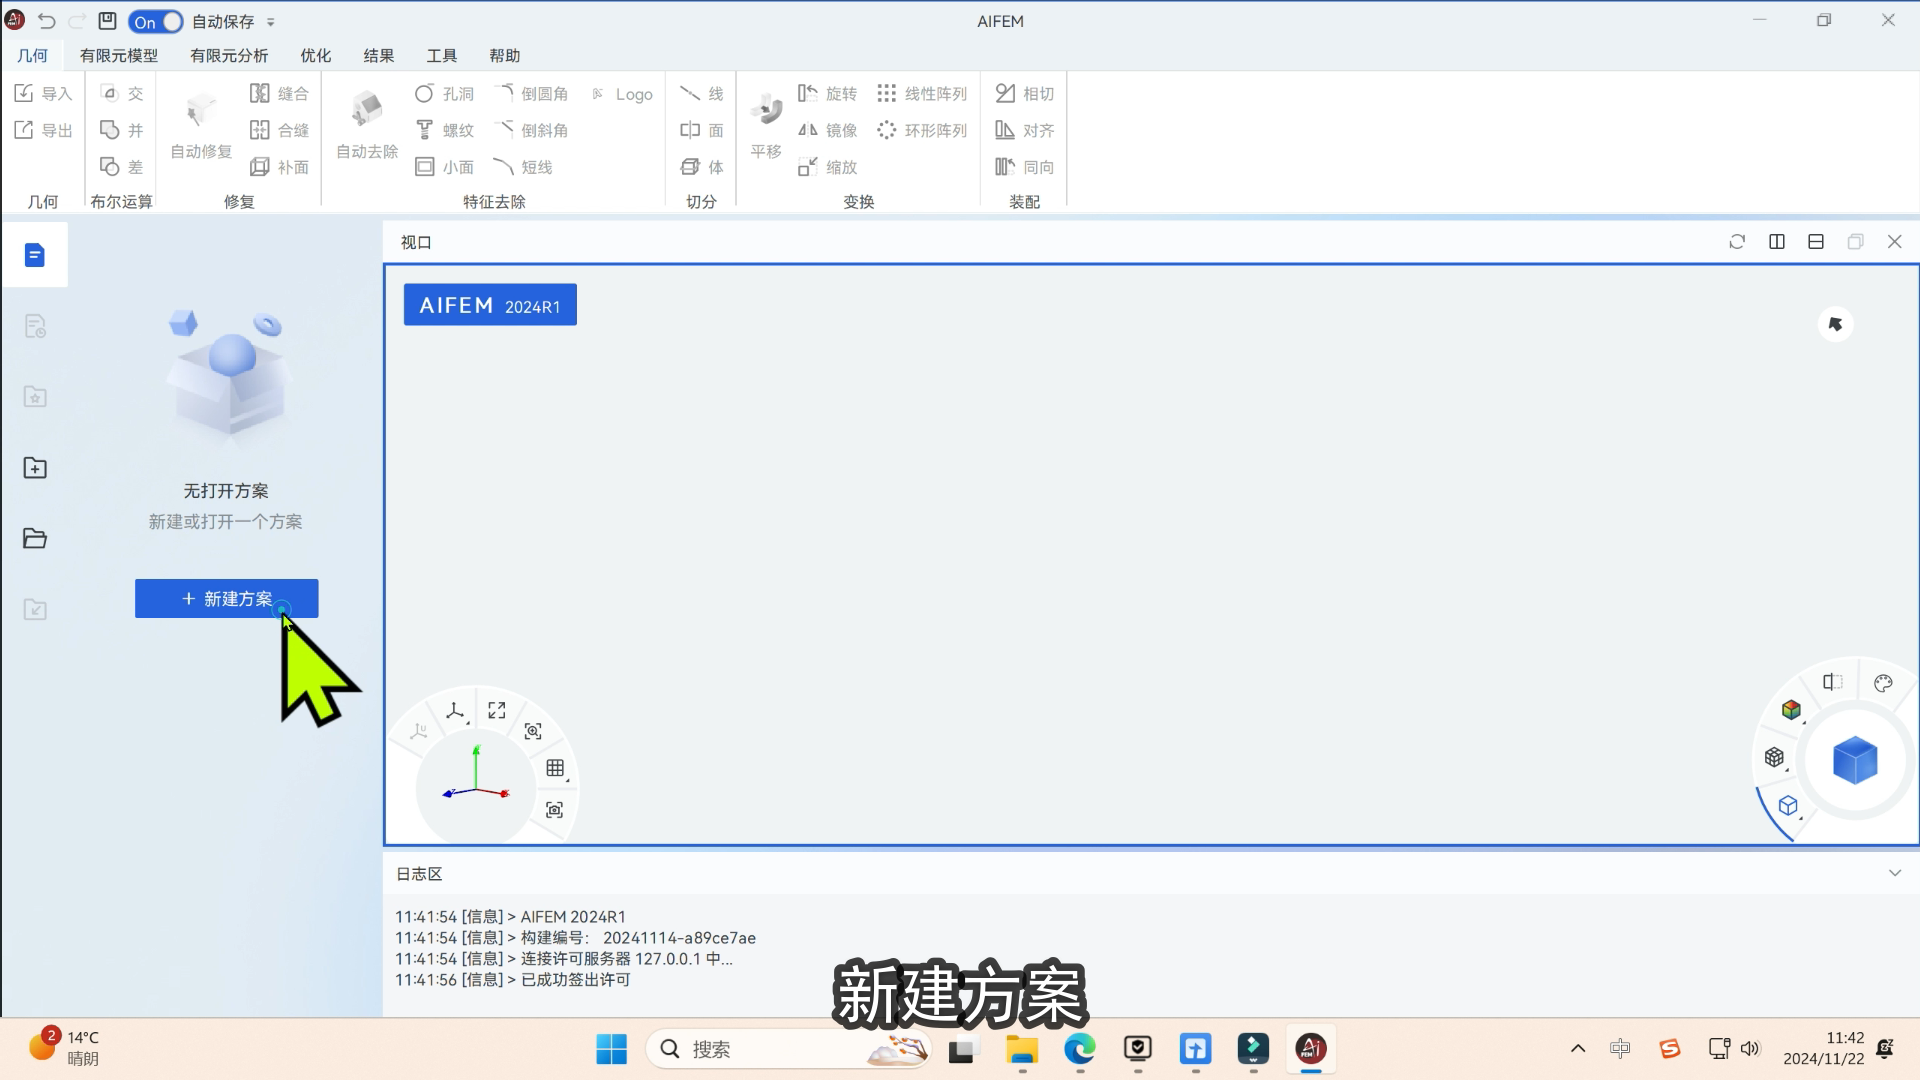Viewport: 1920px width, 1080px height.
Task: Open quick access toolbar dropdown arrow
Action: coord(271,22)
